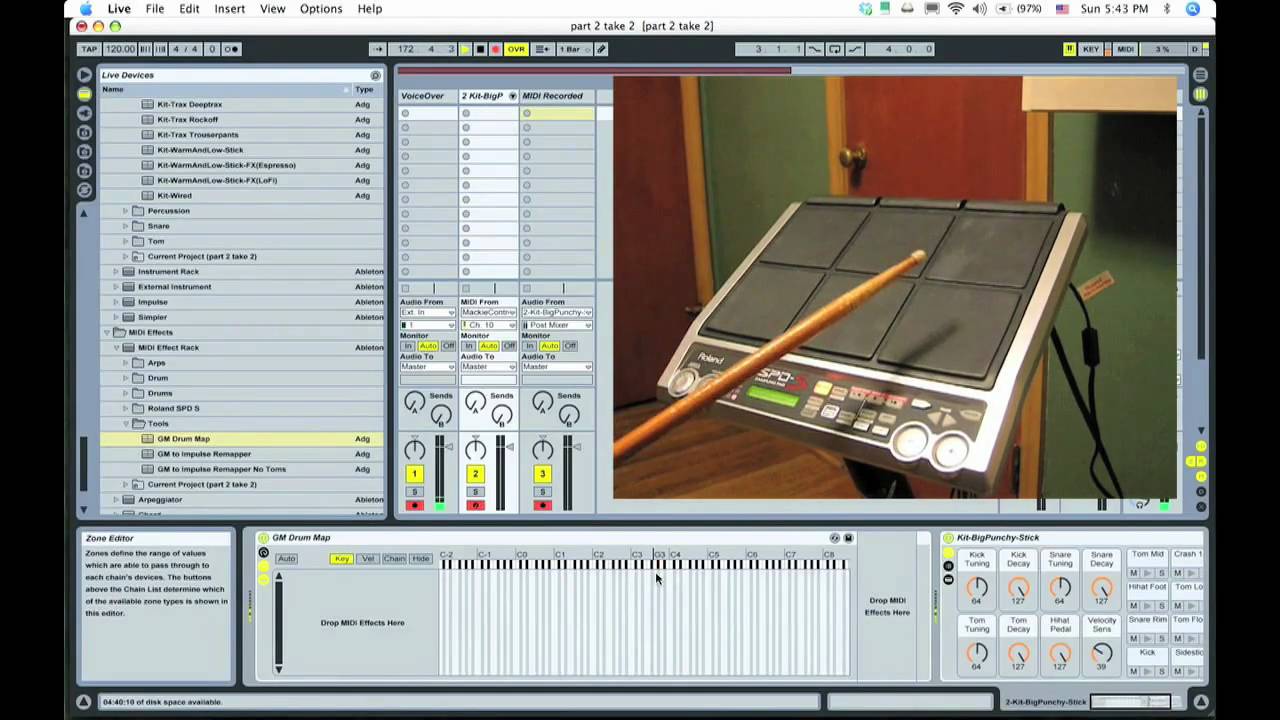Expand the Percussion folder

tap(126, 211)
